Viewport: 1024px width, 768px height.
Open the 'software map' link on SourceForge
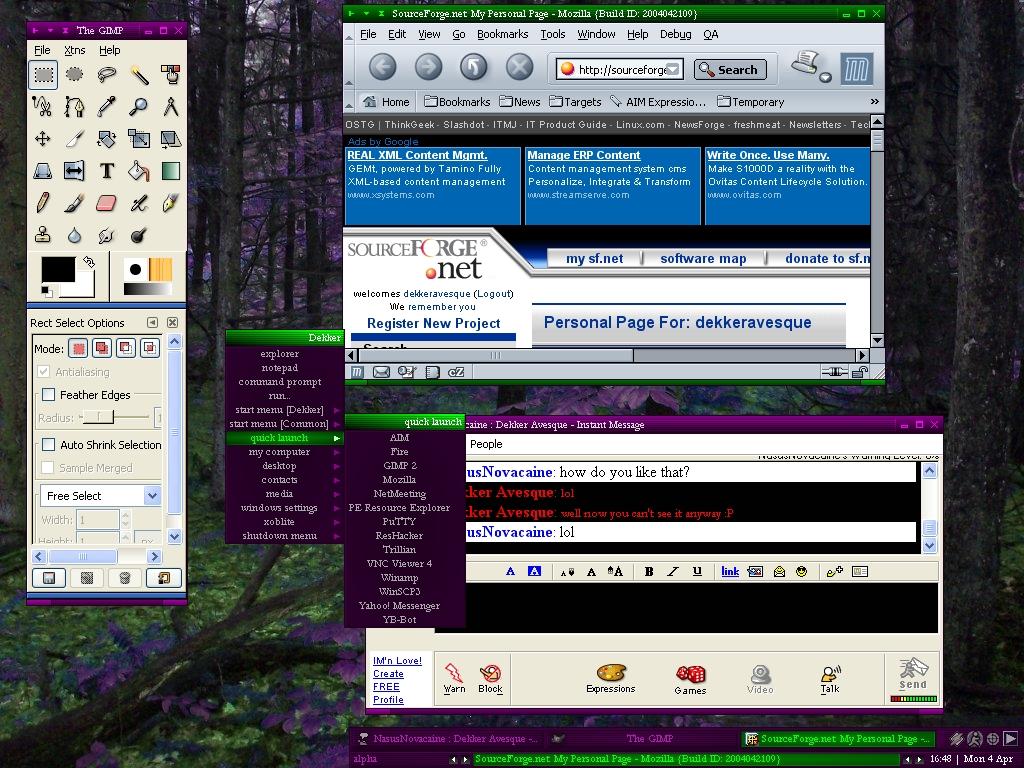[x=703, y=259]
